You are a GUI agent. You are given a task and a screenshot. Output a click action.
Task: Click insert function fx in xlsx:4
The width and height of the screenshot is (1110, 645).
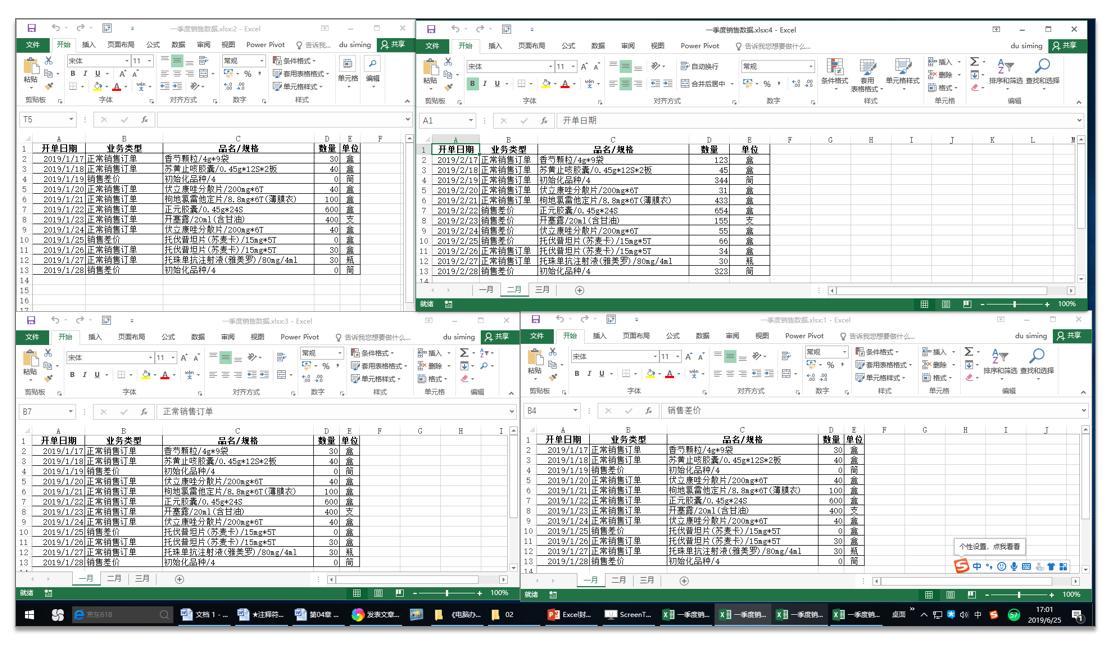click(x=544, y=120)
